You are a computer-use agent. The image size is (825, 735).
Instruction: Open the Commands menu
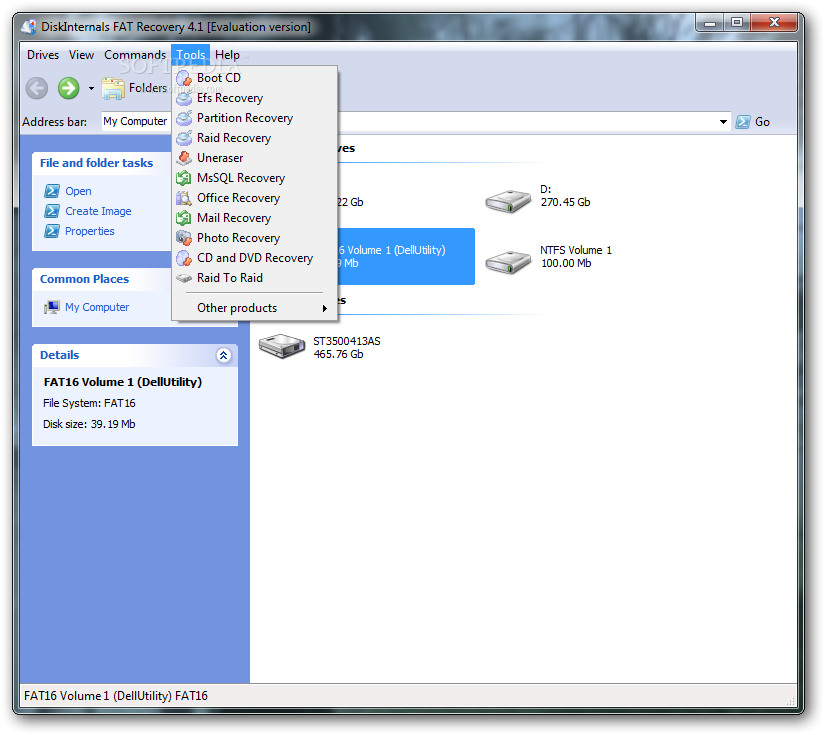pyautogui.click(x=135, y=55)
